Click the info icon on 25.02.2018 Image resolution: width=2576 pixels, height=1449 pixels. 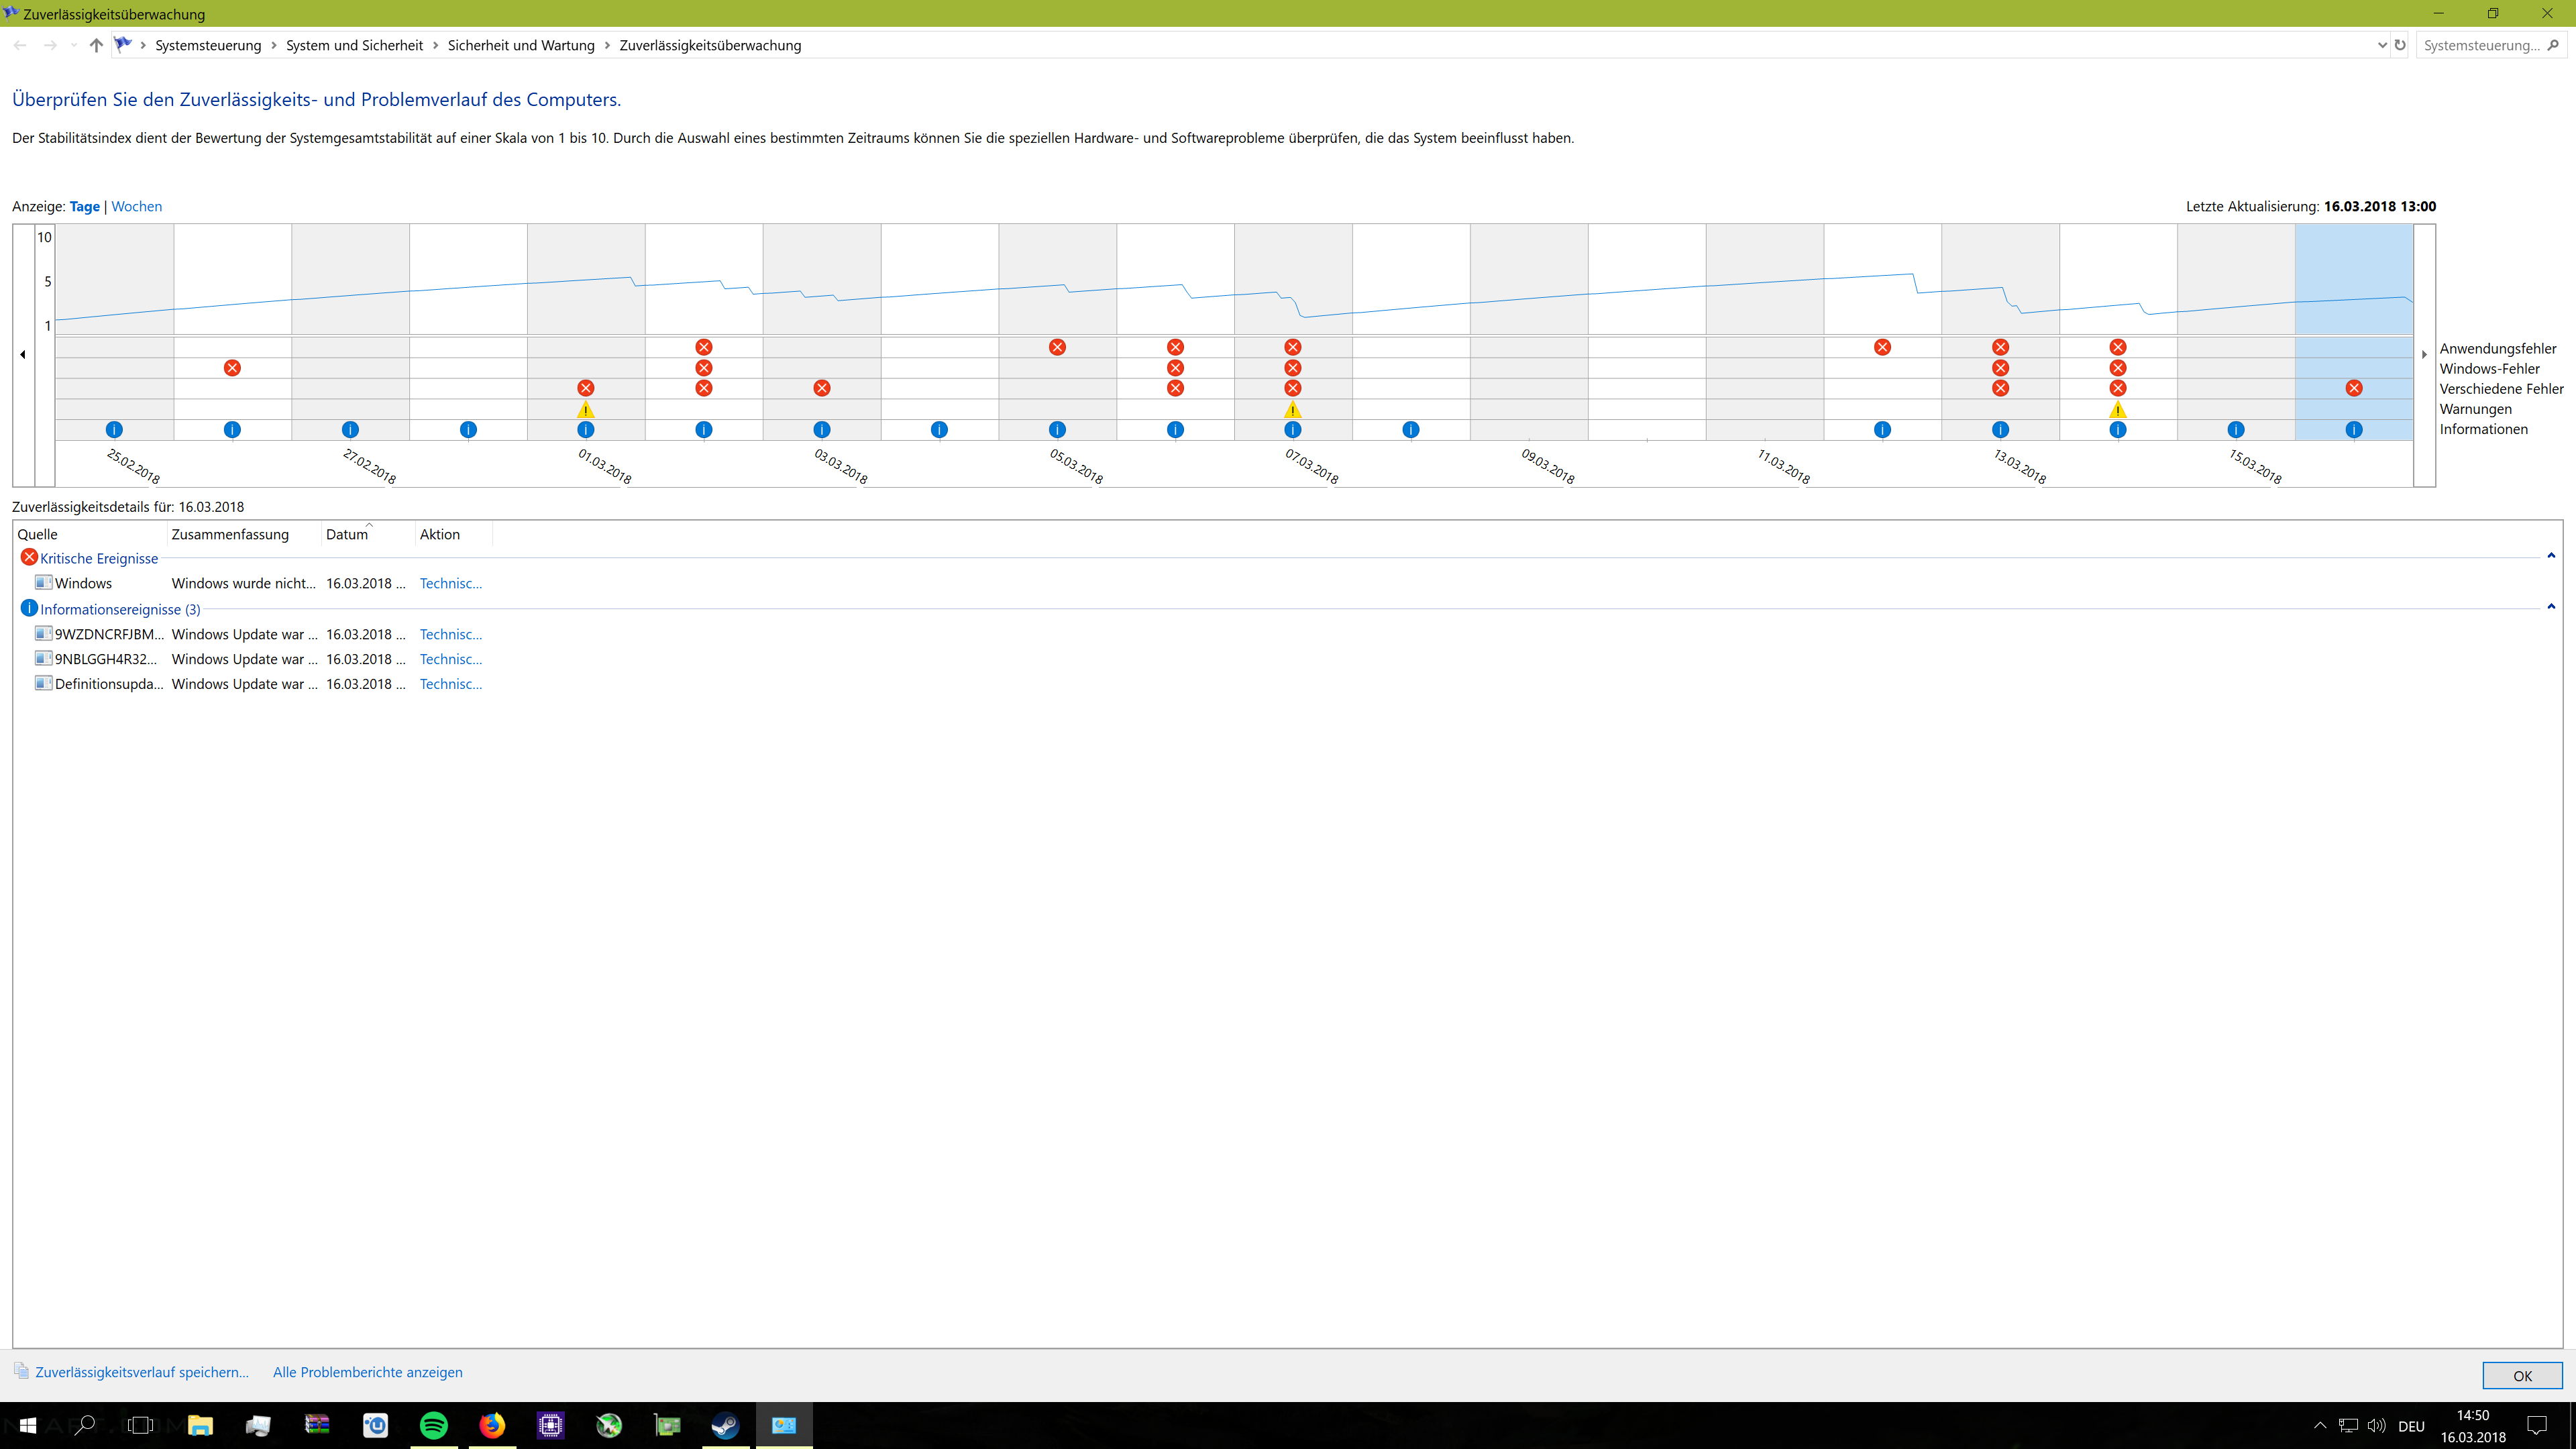tap(114, 430)
